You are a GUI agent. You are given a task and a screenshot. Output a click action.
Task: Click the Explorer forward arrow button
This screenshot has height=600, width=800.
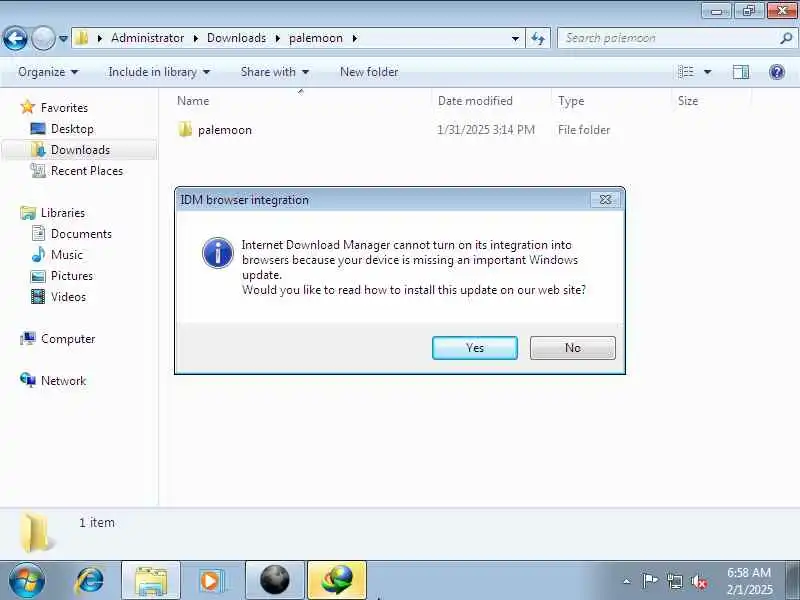43,38
